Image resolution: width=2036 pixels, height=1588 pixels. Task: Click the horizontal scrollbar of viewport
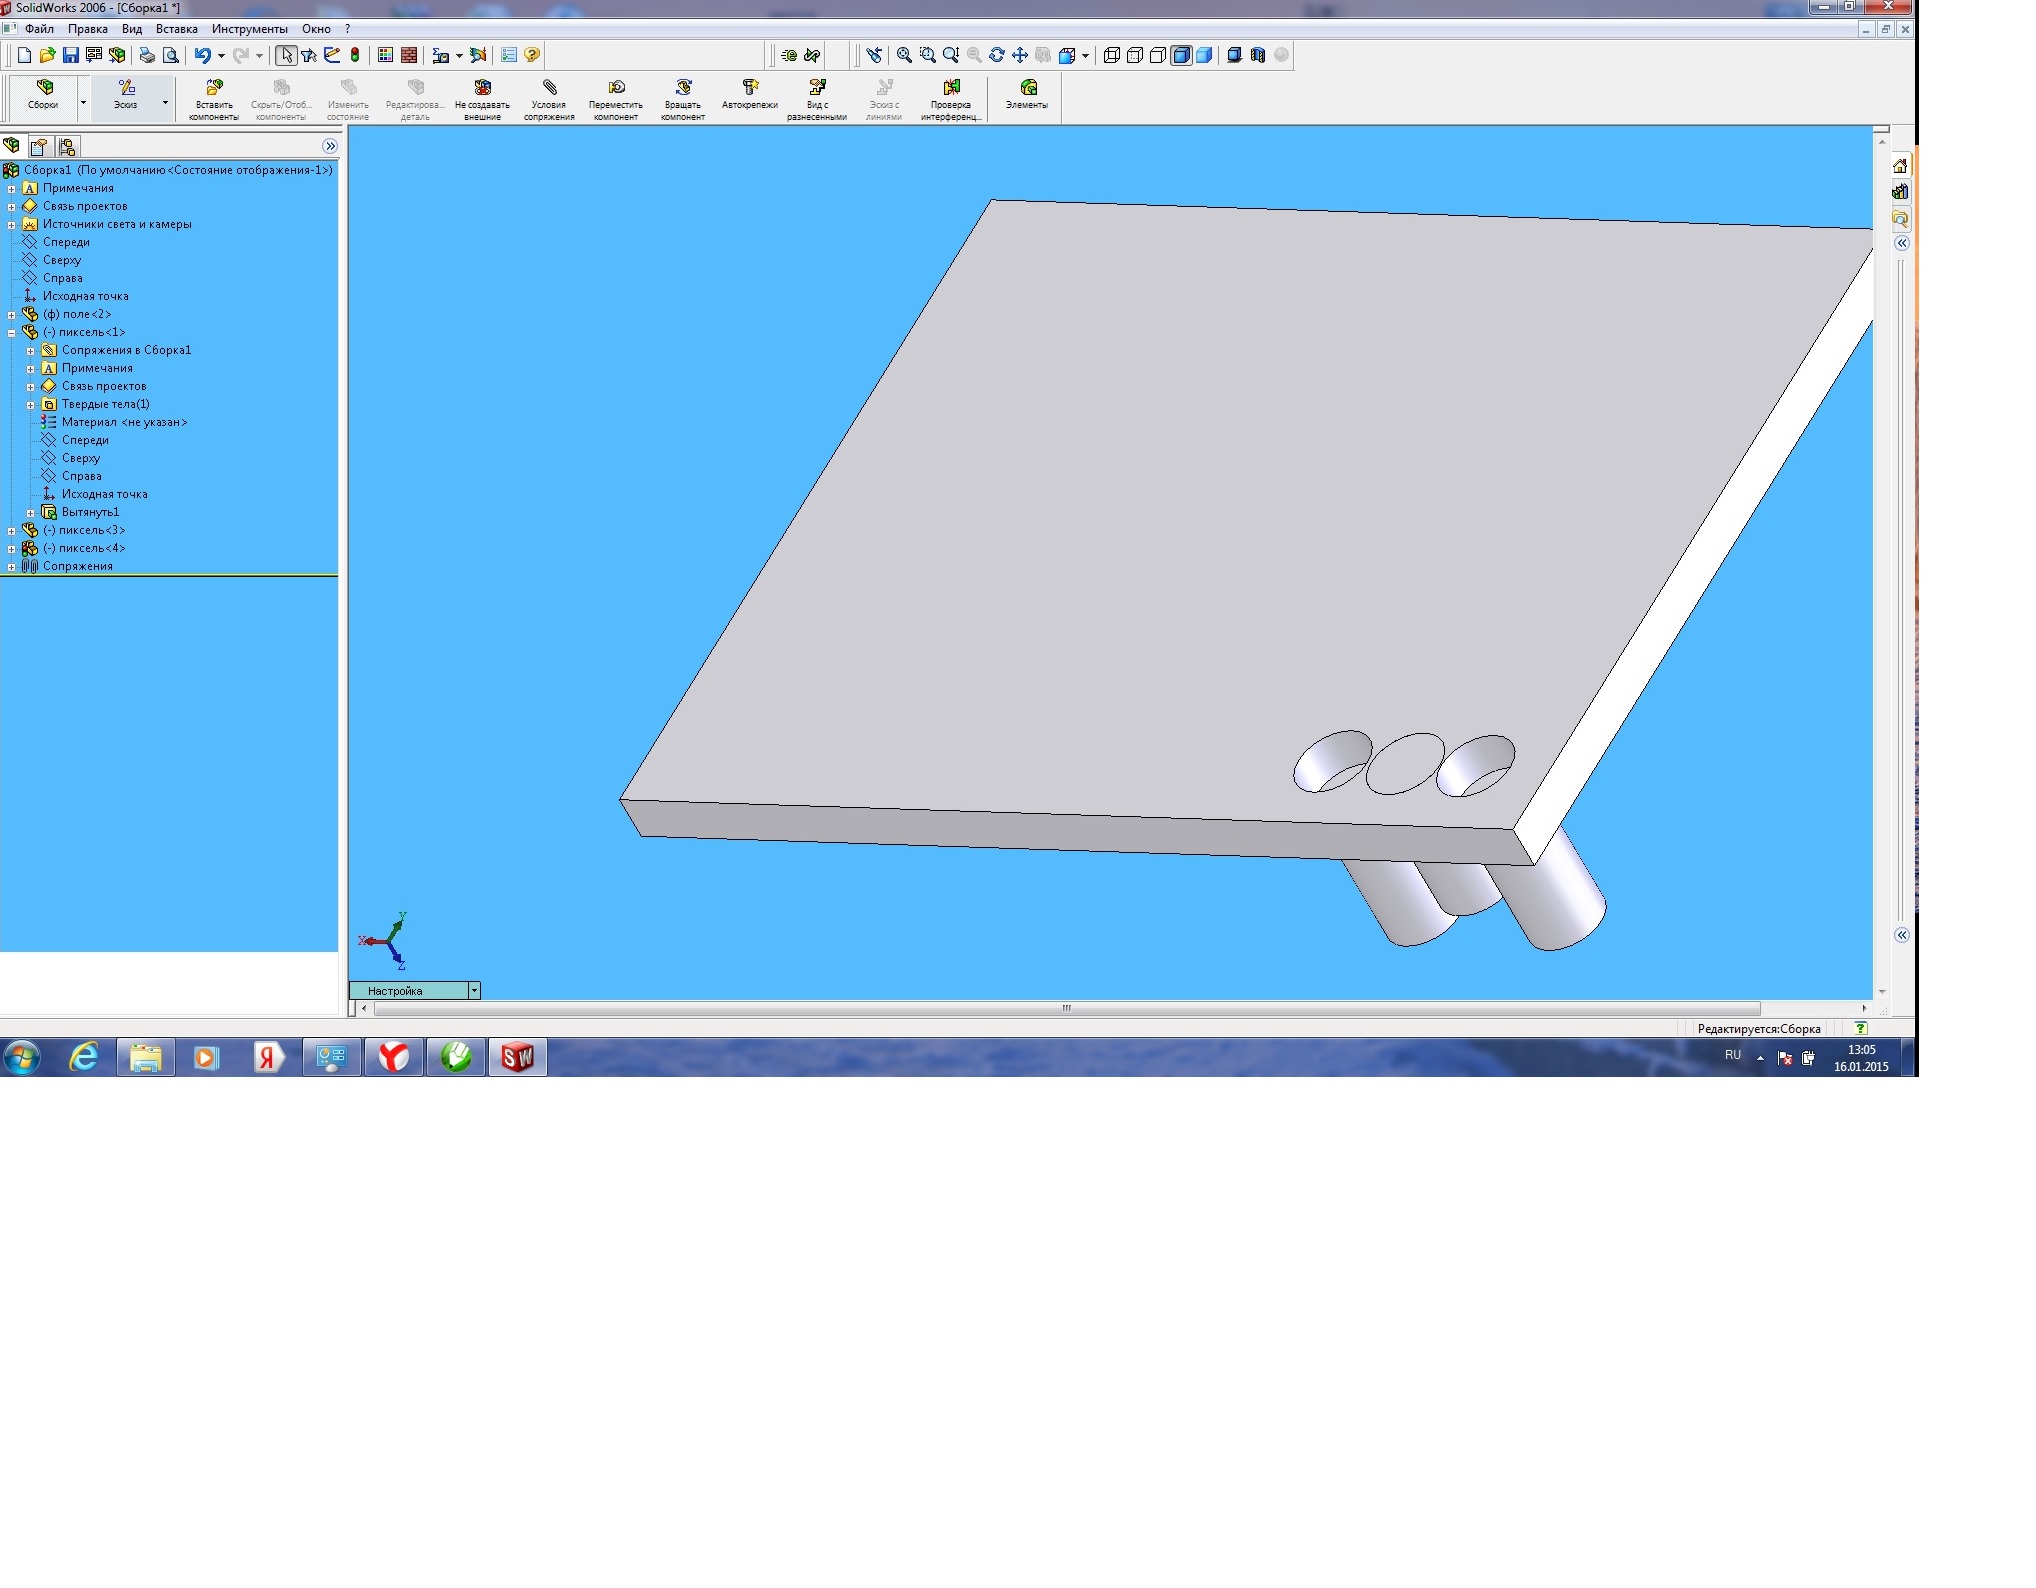(x=1066, y=1008)
